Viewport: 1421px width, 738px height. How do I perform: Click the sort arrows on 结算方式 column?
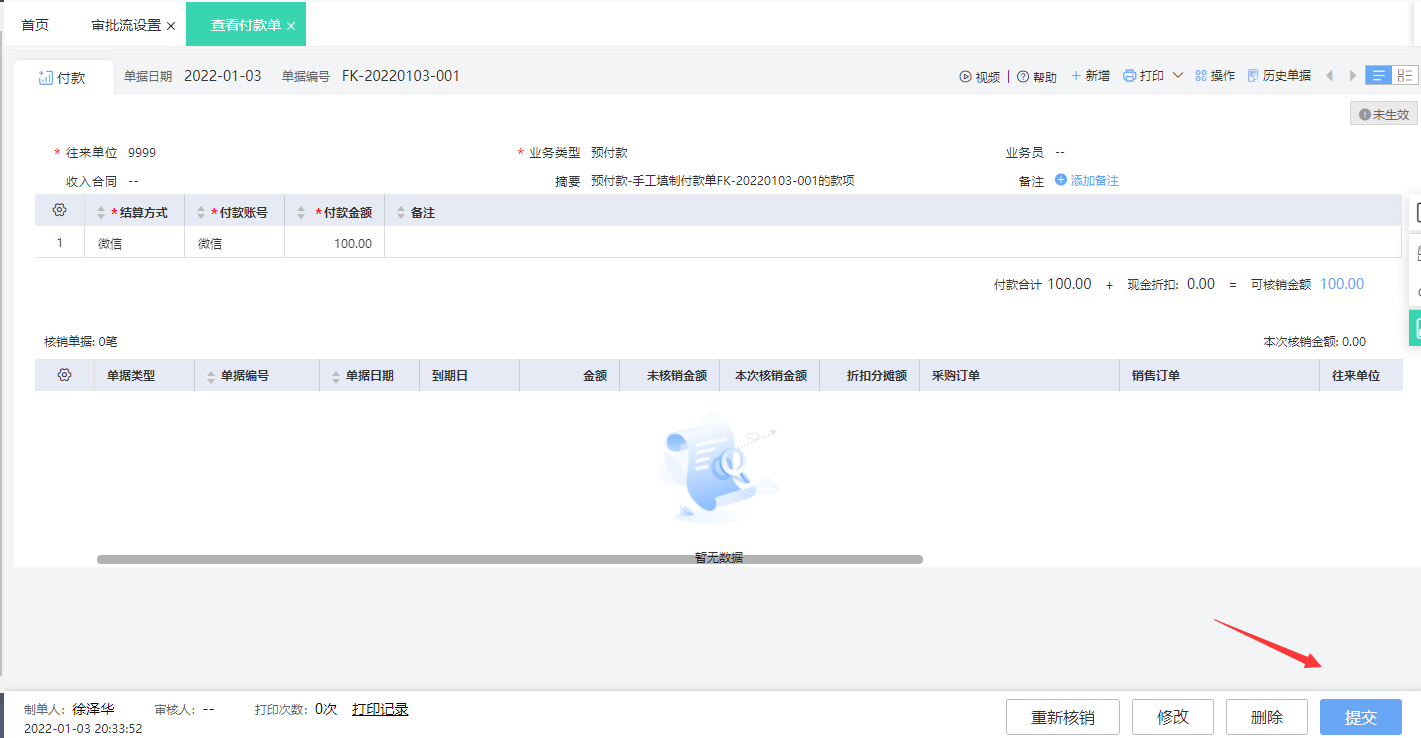click(x=99, y=211)
